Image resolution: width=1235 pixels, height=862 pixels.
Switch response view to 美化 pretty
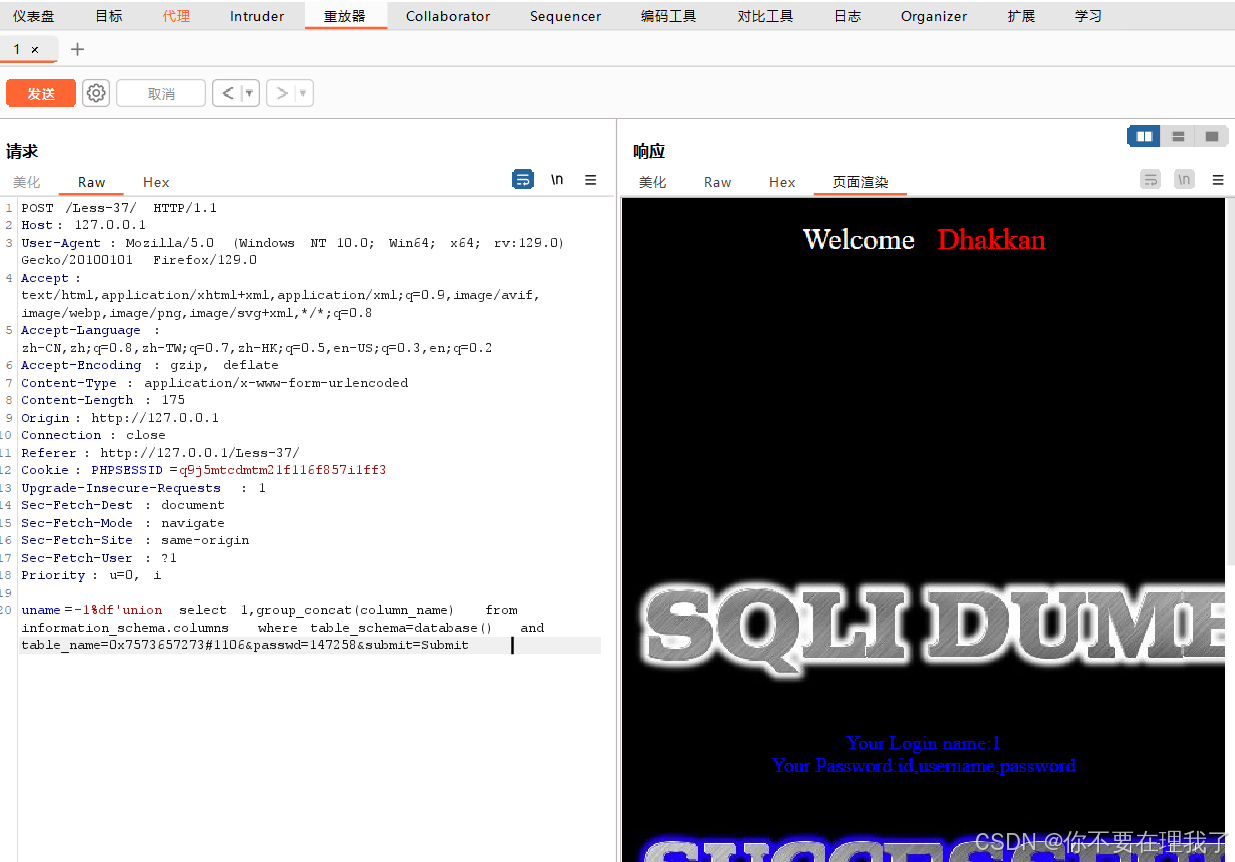tap(653, 182)
